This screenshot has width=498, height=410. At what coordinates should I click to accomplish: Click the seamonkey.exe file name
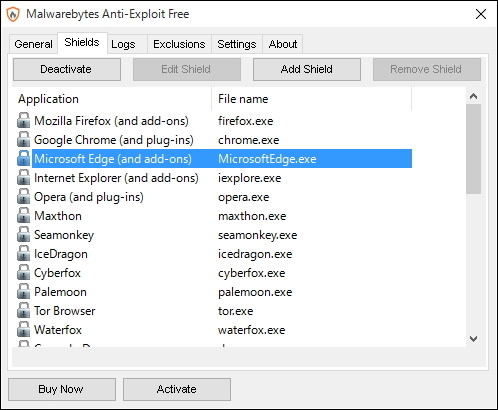[258, 235]
